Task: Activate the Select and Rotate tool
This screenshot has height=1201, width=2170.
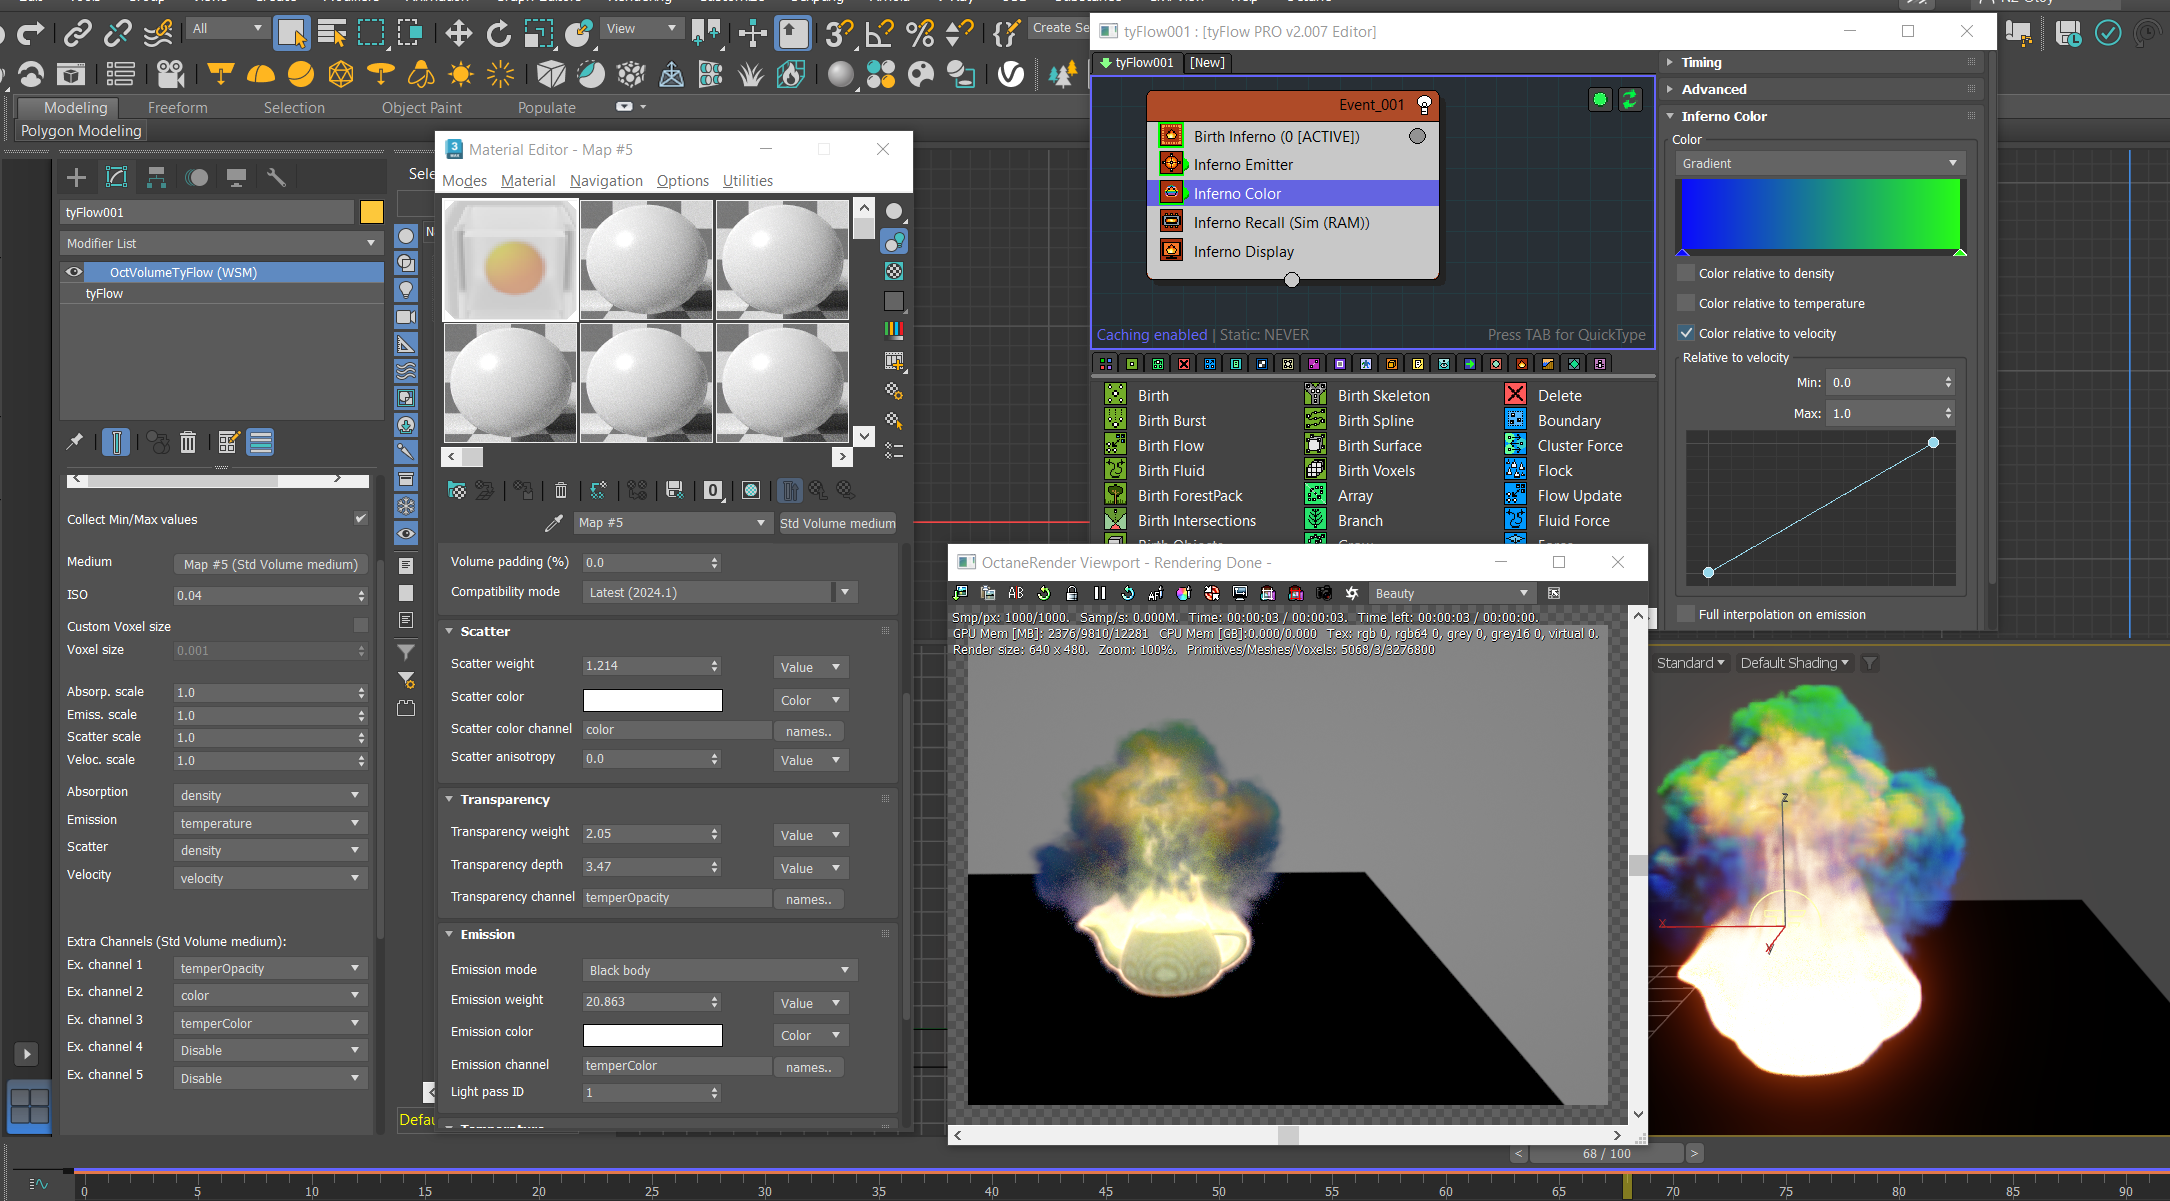Action: [x=498, y=33]
